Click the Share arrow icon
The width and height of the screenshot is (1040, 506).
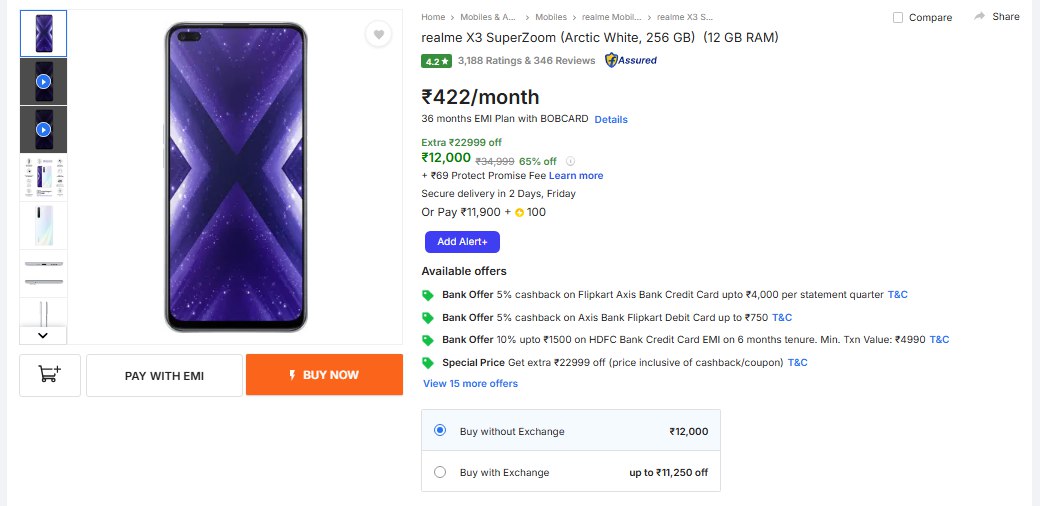[x=980, y=17]
